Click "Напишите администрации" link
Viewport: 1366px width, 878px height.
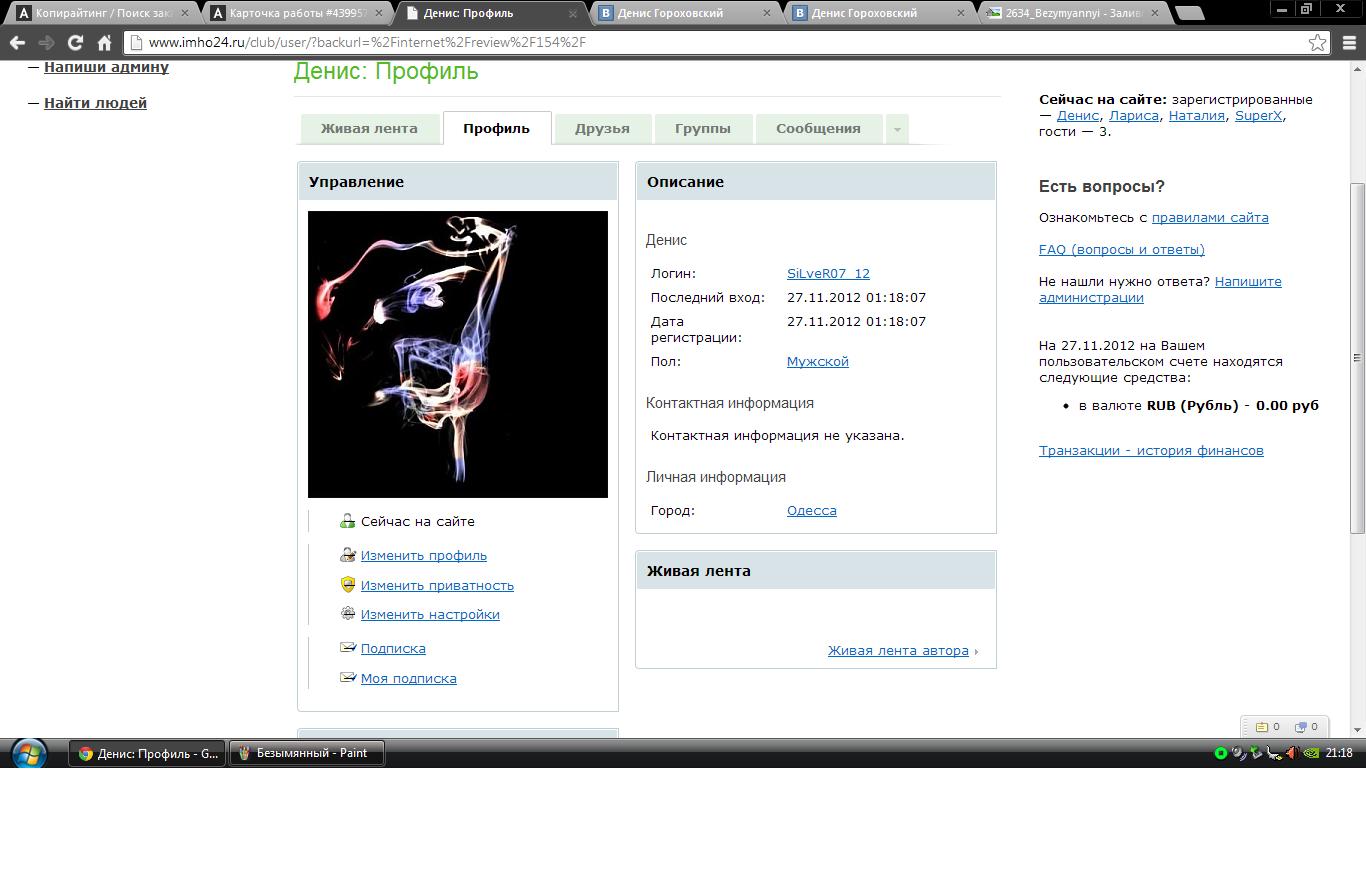(x=1160, y=289)
